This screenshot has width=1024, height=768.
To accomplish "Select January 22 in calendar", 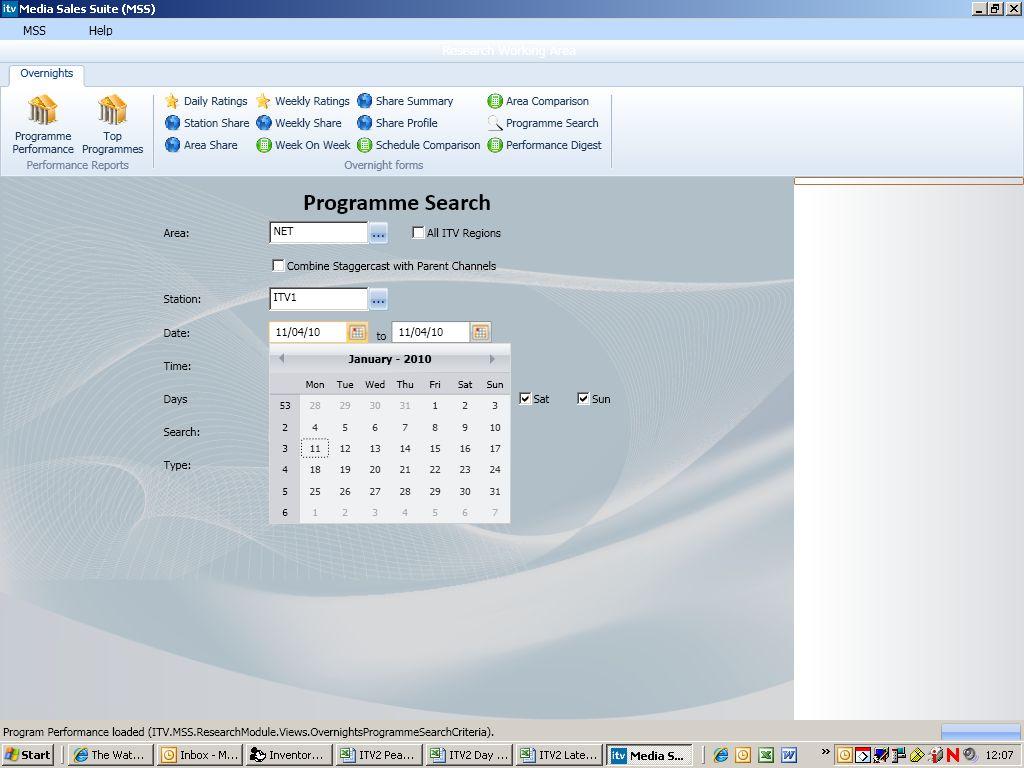I will (x=435, y=470).
